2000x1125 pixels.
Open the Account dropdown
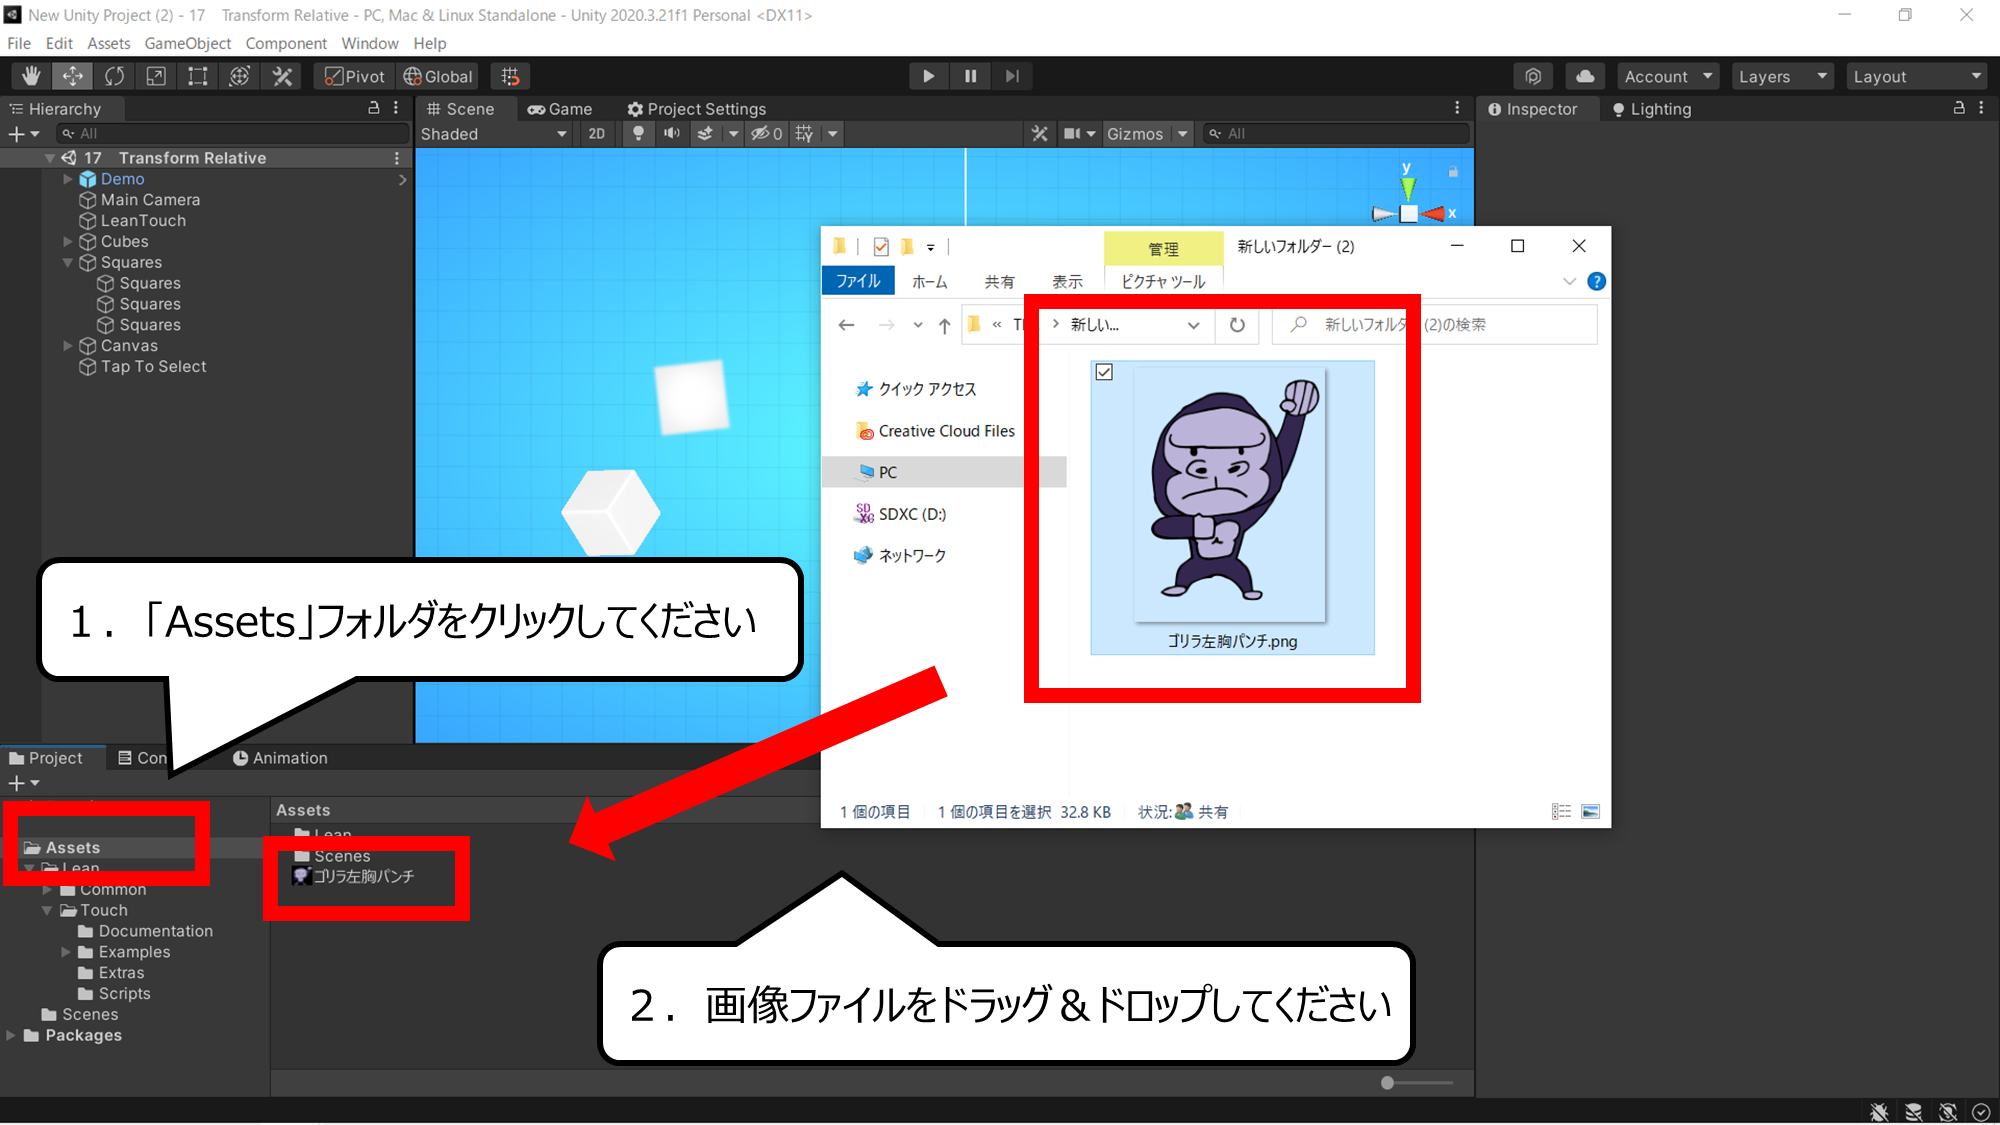pos(1668,76)
